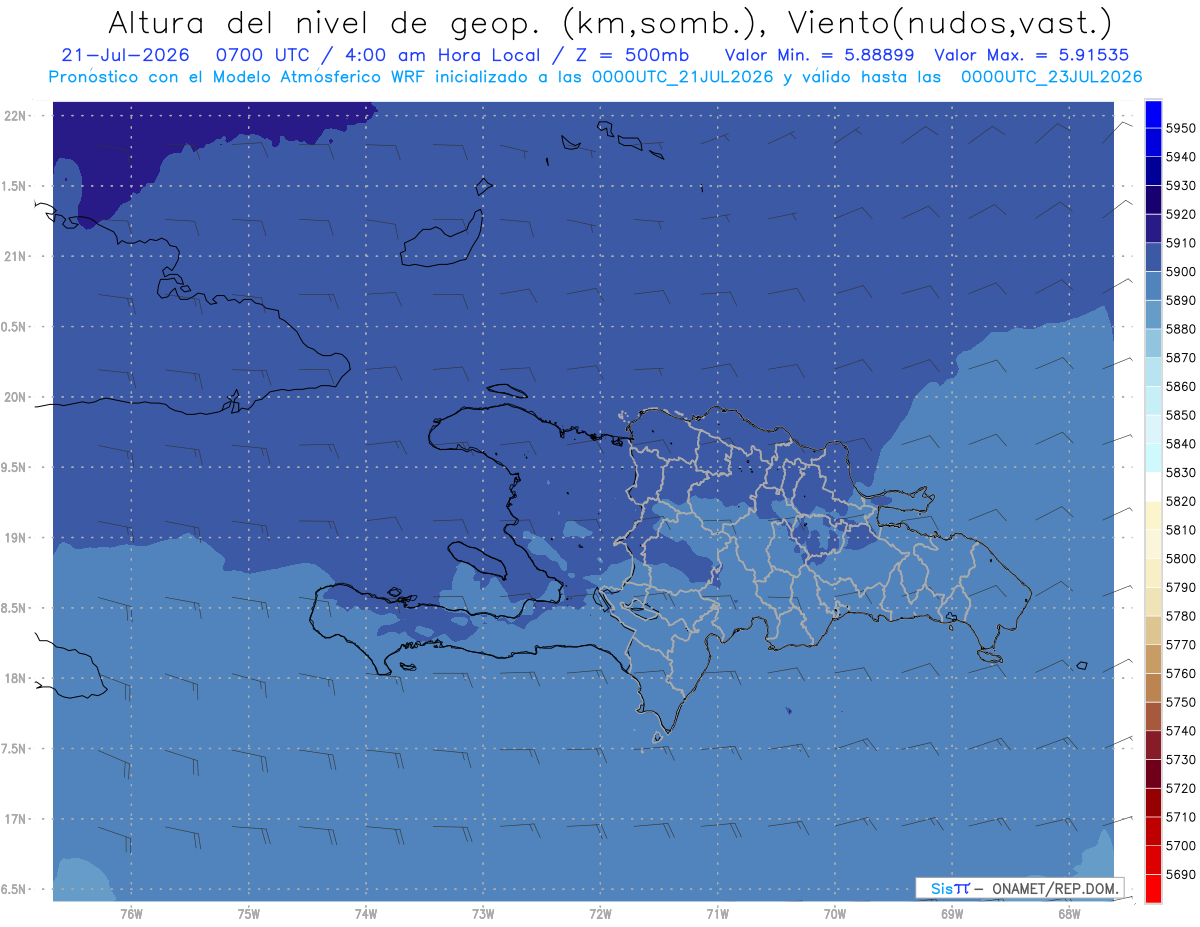The width and height of the screenshot is (1200, 927).
Task: Click the 68W longitude label
Action: click(1069, 914)
